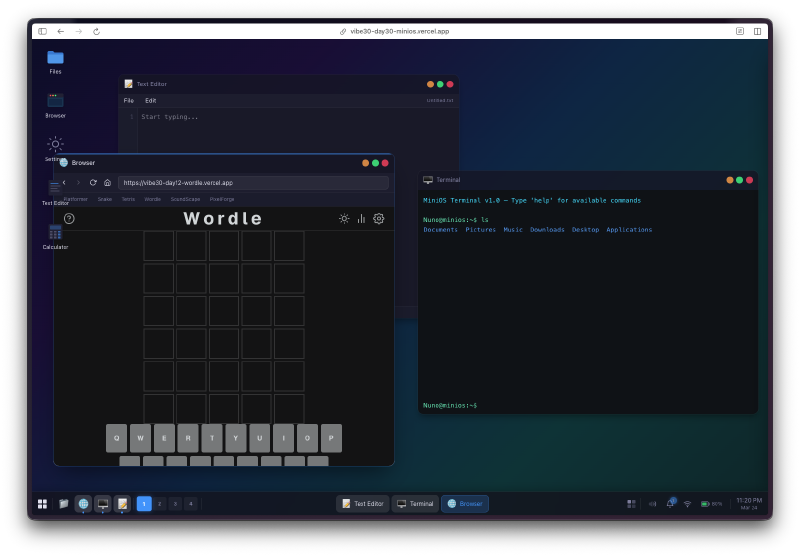
Task: Click the Wi-Fi tray icon
Action: point(687,504)
